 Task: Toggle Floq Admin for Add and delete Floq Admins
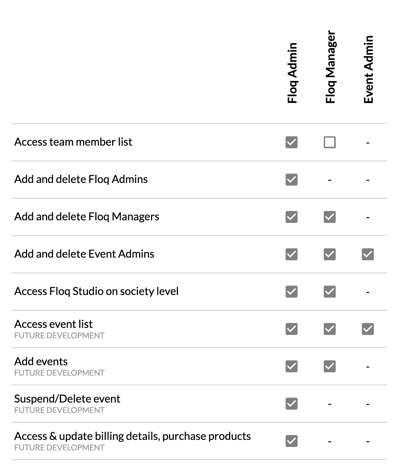pyautogui.click(x=291, y=180)
